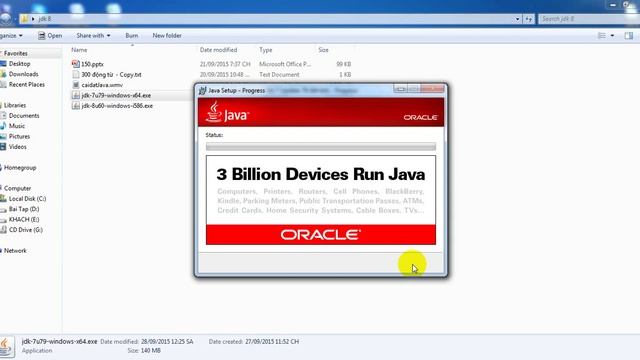Toggle the preview pane icon

coord(629,36)
